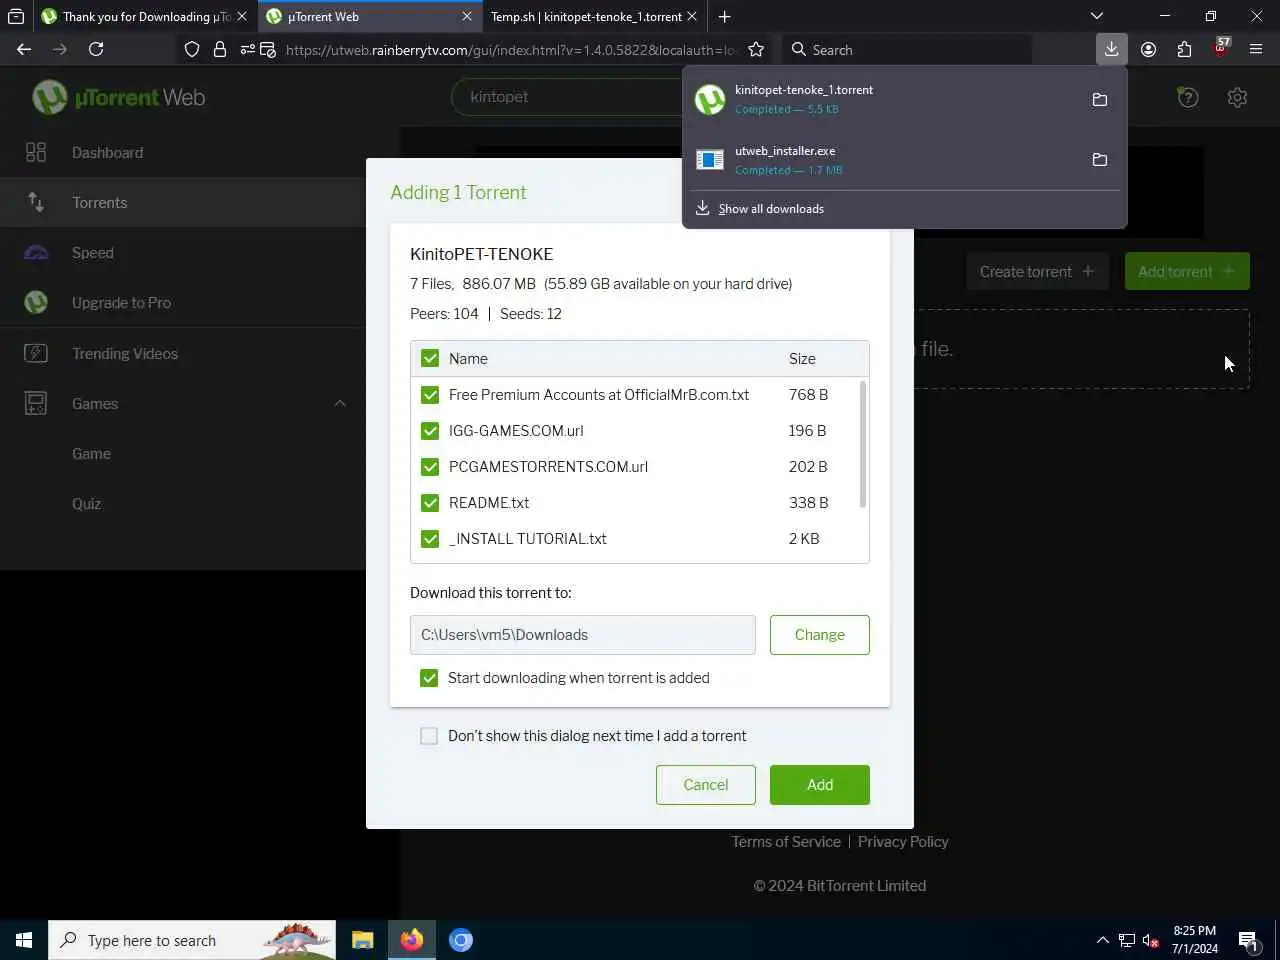Viewport: 1280px width, 960px height.
Task: Click the Firefox Search box
Action: tap(905, 49)
